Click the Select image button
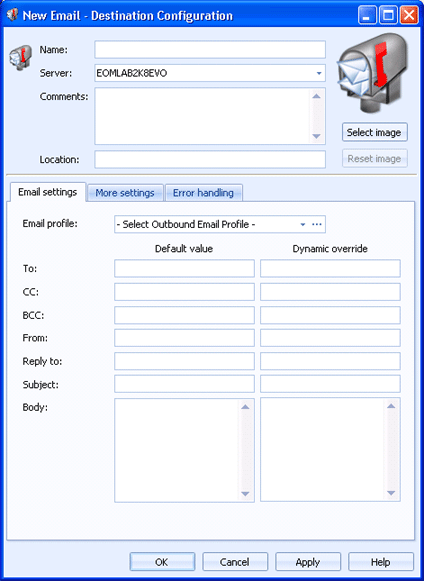424x581 pixels. [x=374, y=132]
